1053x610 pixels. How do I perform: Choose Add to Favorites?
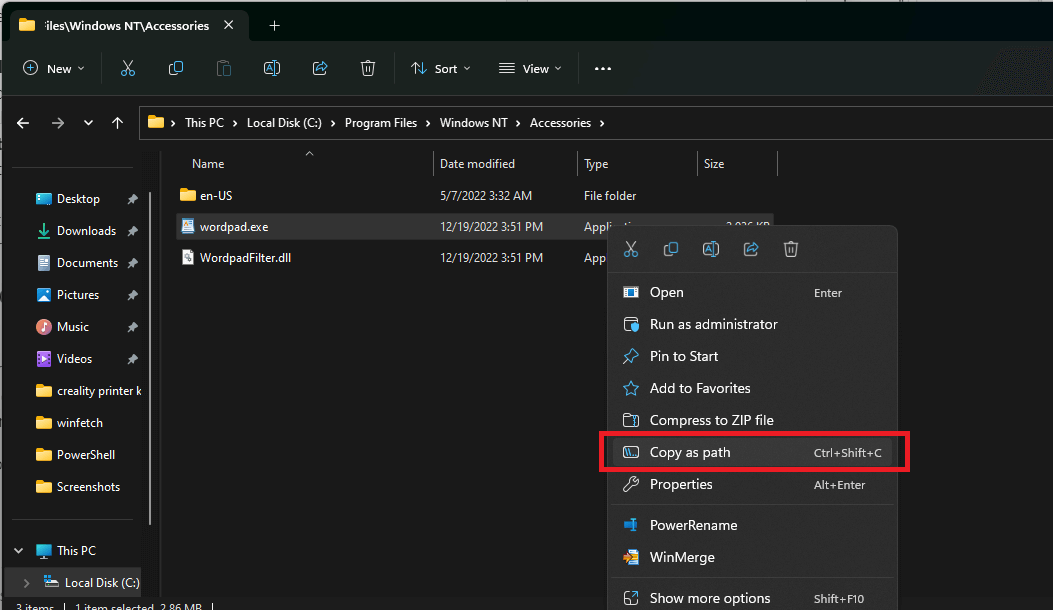pyautogui.click(x=752, y=388)
